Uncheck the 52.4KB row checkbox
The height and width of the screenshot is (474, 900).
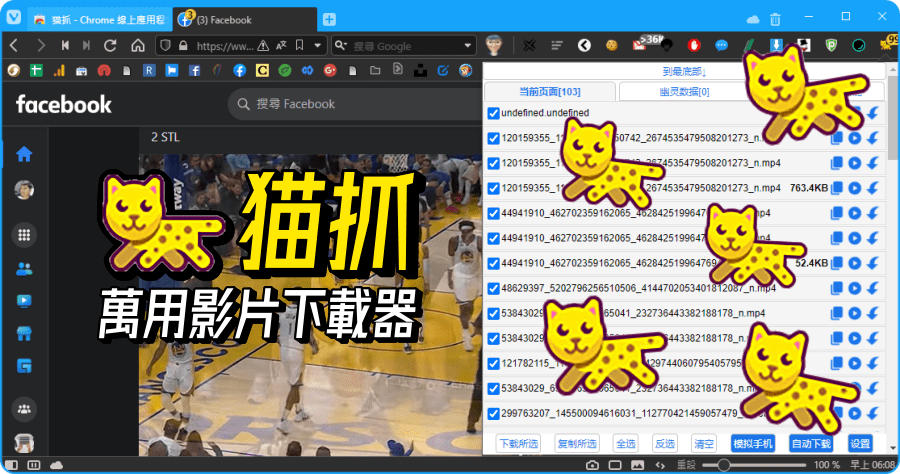[493, 263]
